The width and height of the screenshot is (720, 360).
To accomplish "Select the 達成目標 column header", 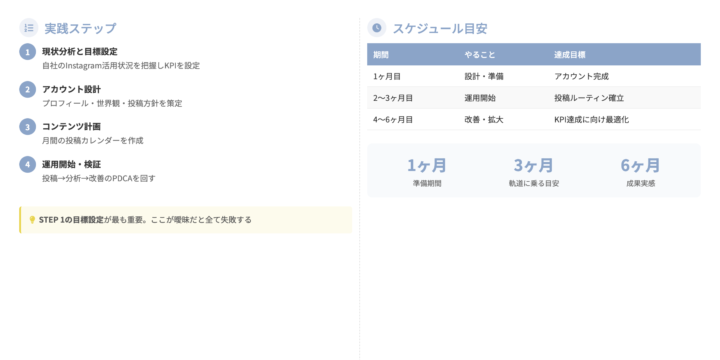I will [569, 54].
